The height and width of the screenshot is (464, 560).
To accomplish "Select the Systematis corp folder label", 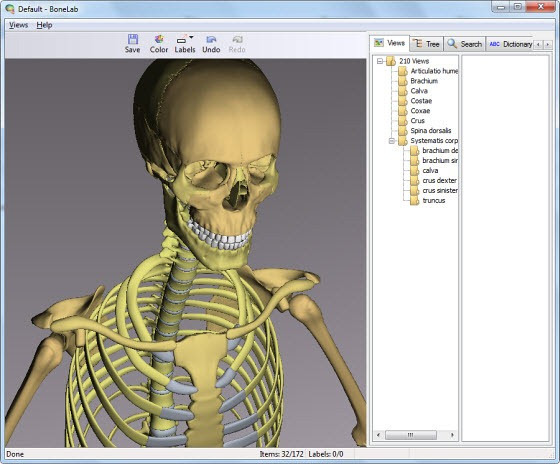I will (434, 141).
